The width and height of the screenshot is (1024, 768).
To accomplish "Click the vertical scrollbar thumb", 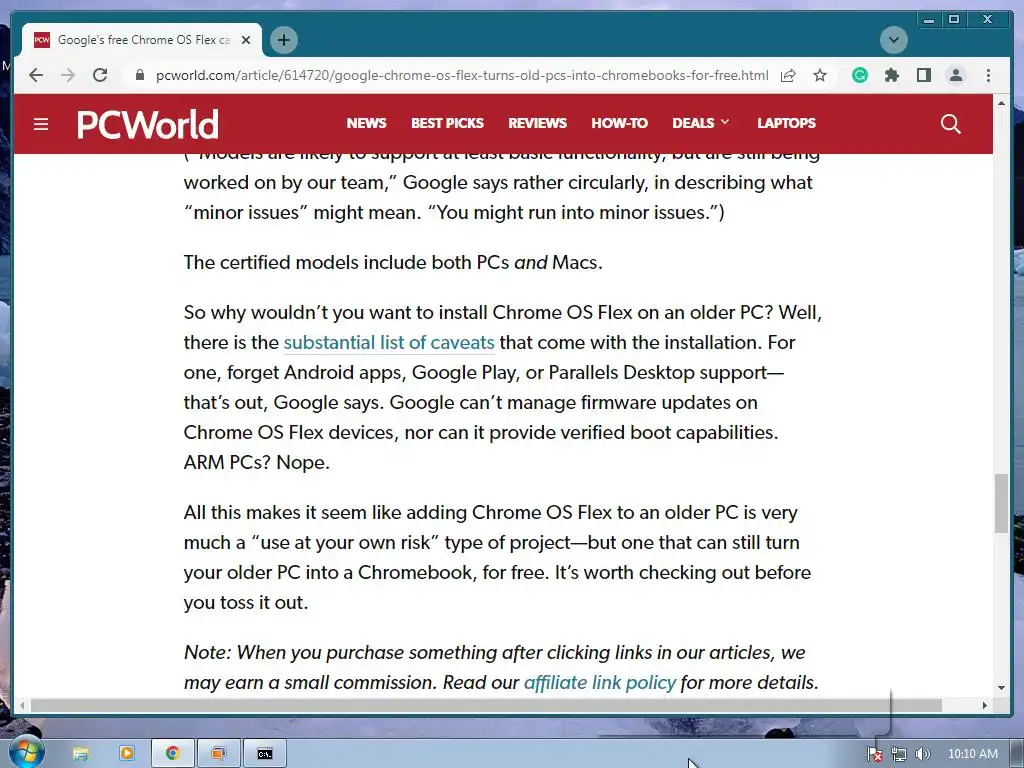I will 1001,504.
